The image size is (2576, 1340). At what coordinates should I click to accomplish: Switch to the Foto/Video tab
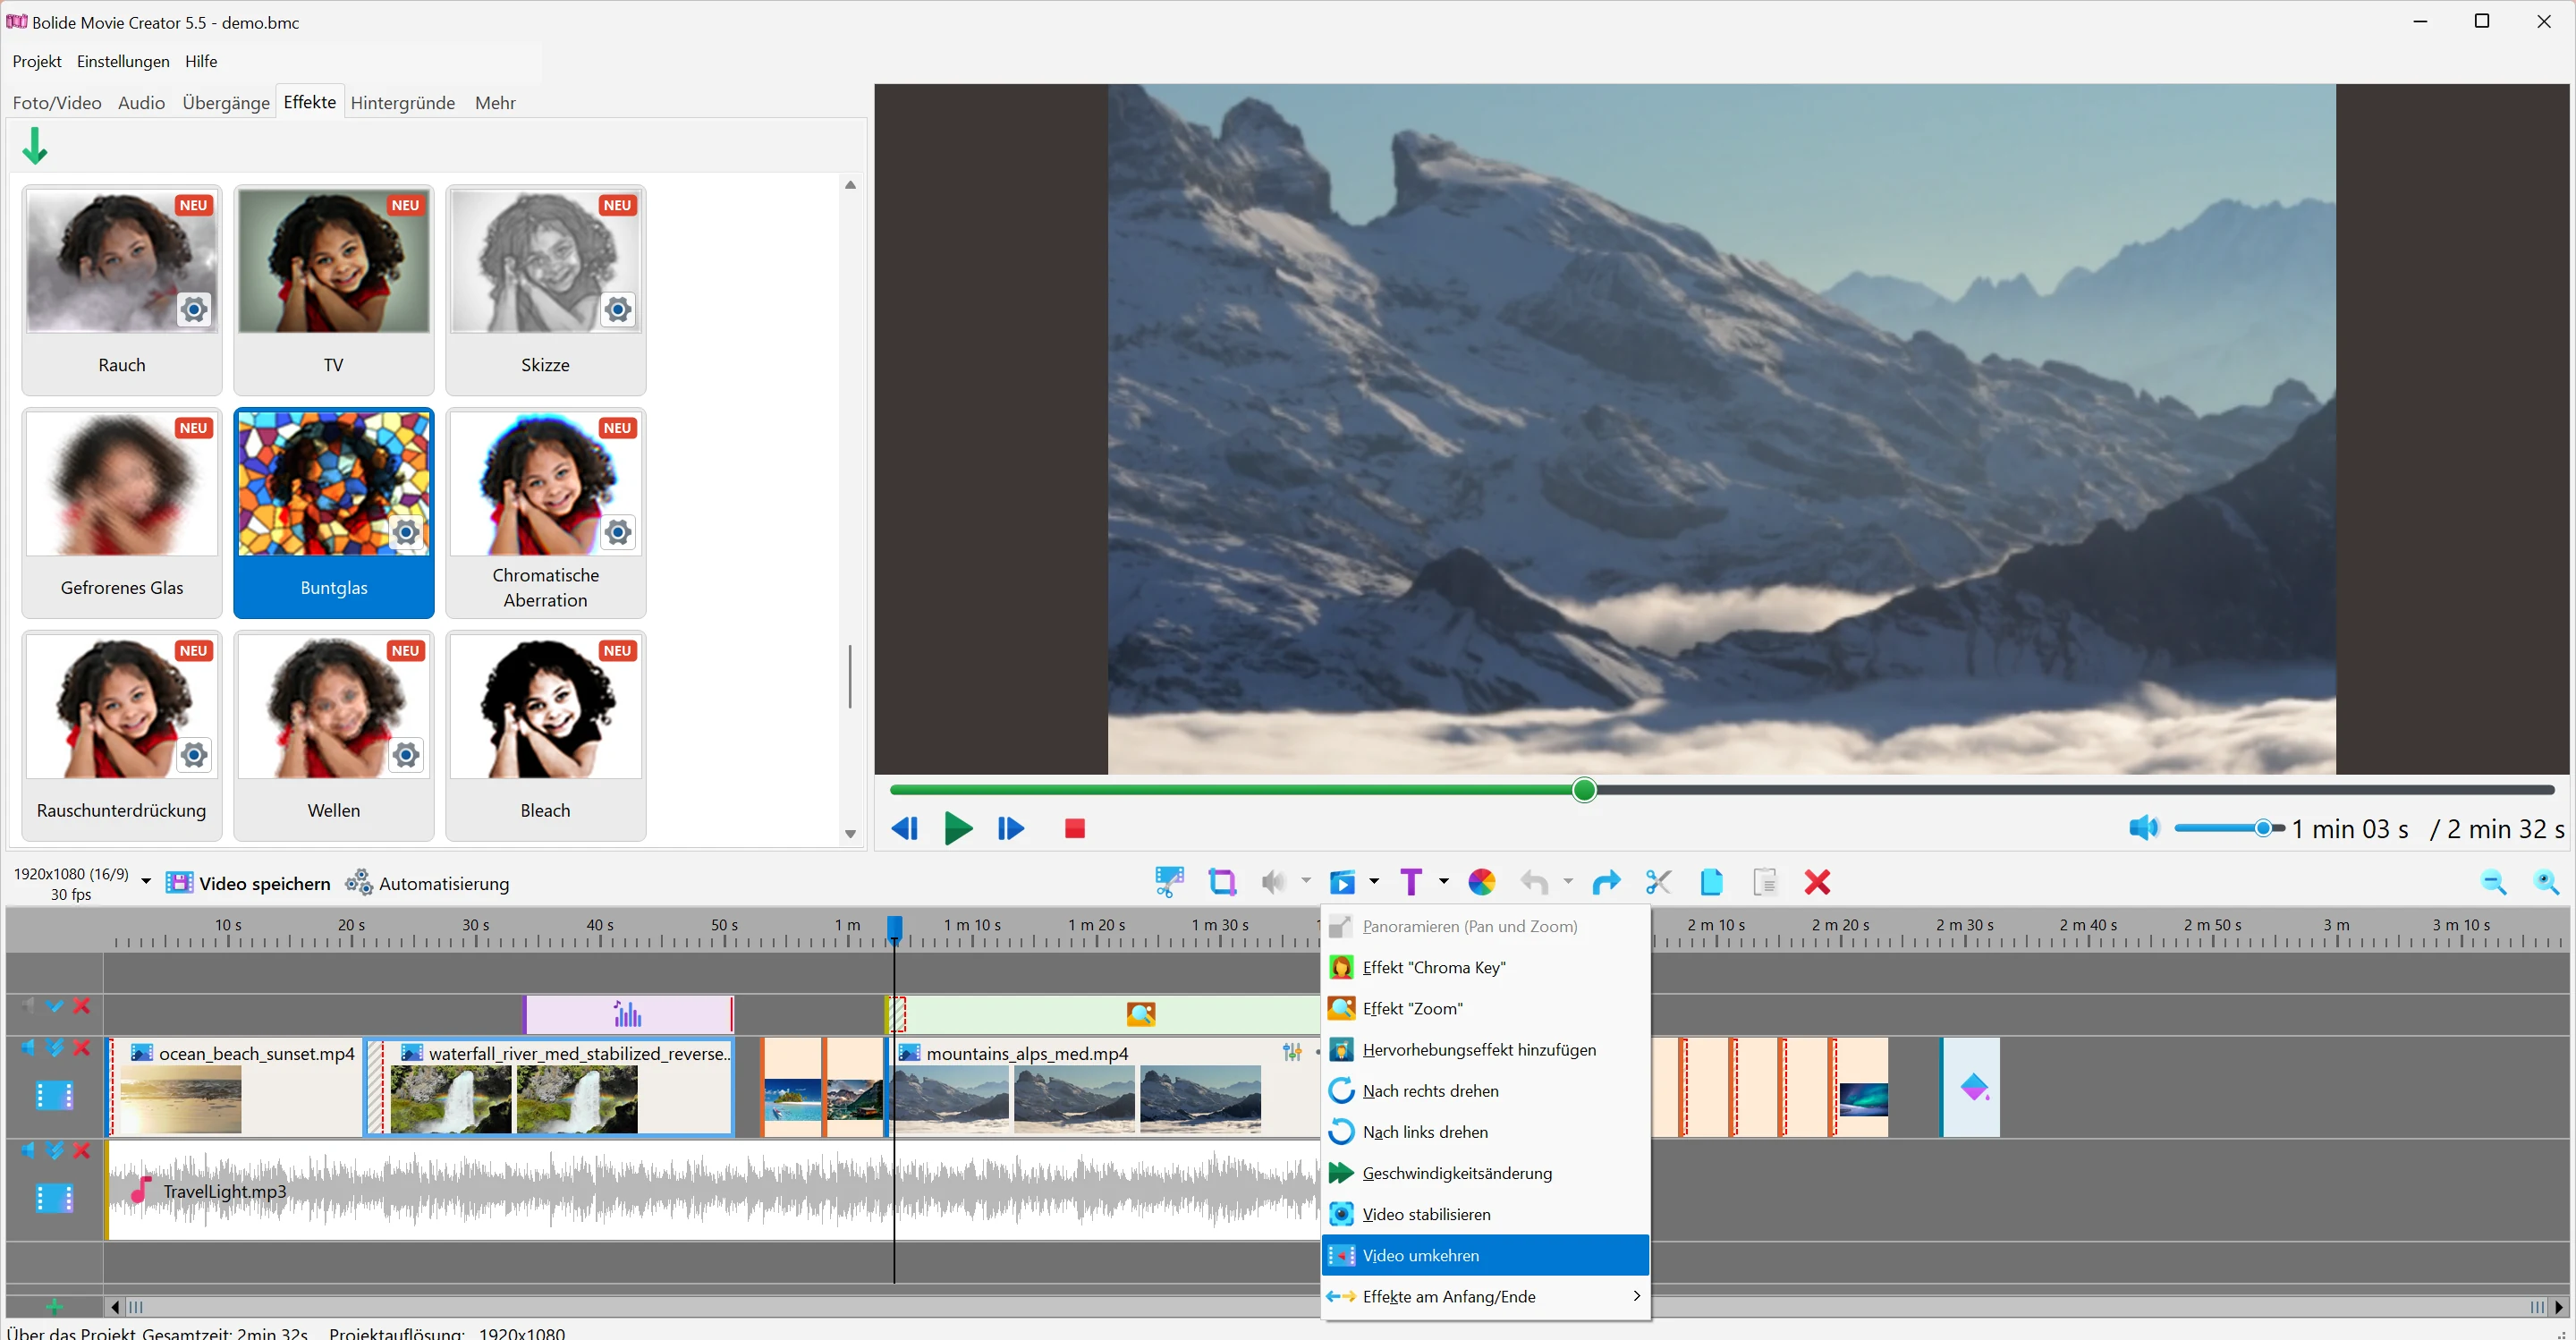(57, 103)
